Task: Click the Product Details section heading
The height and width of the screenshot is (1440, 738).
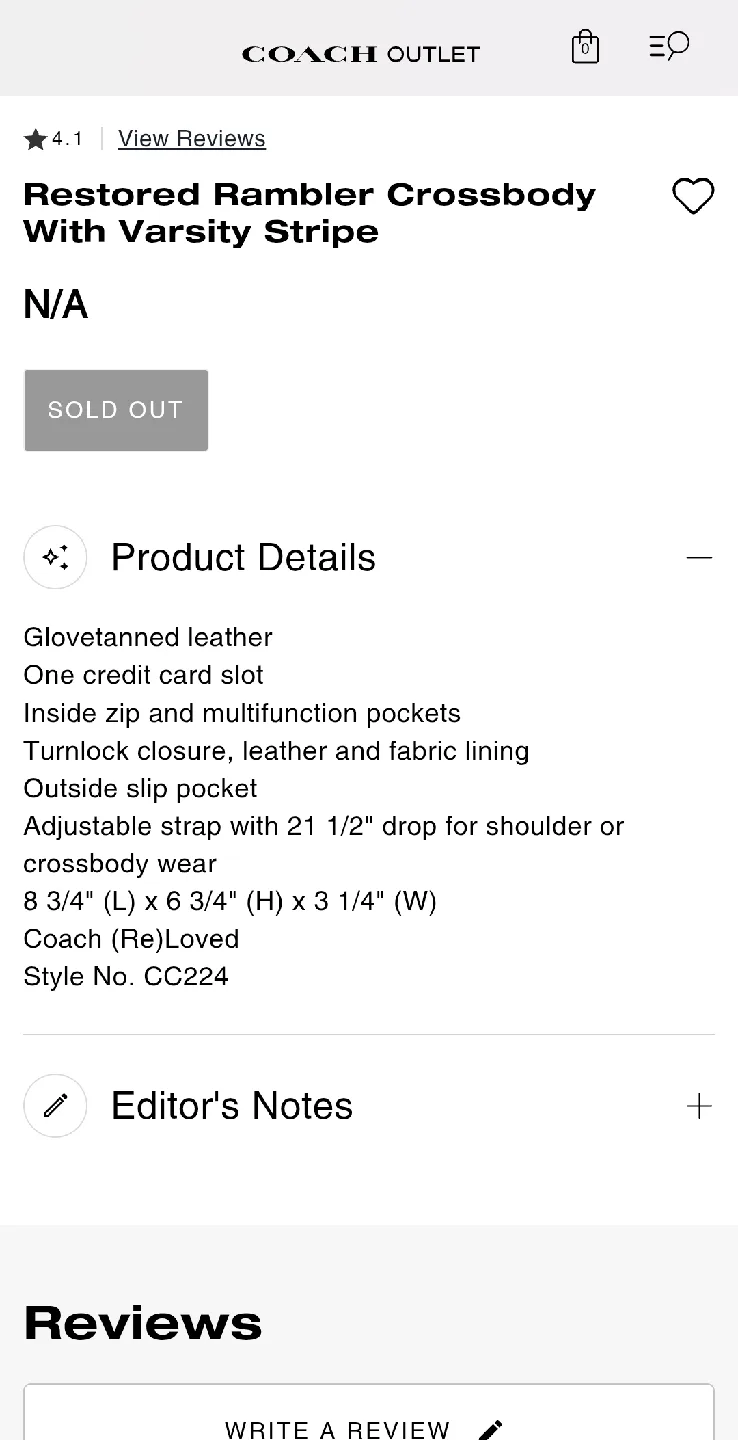Action: click(243, 558)
